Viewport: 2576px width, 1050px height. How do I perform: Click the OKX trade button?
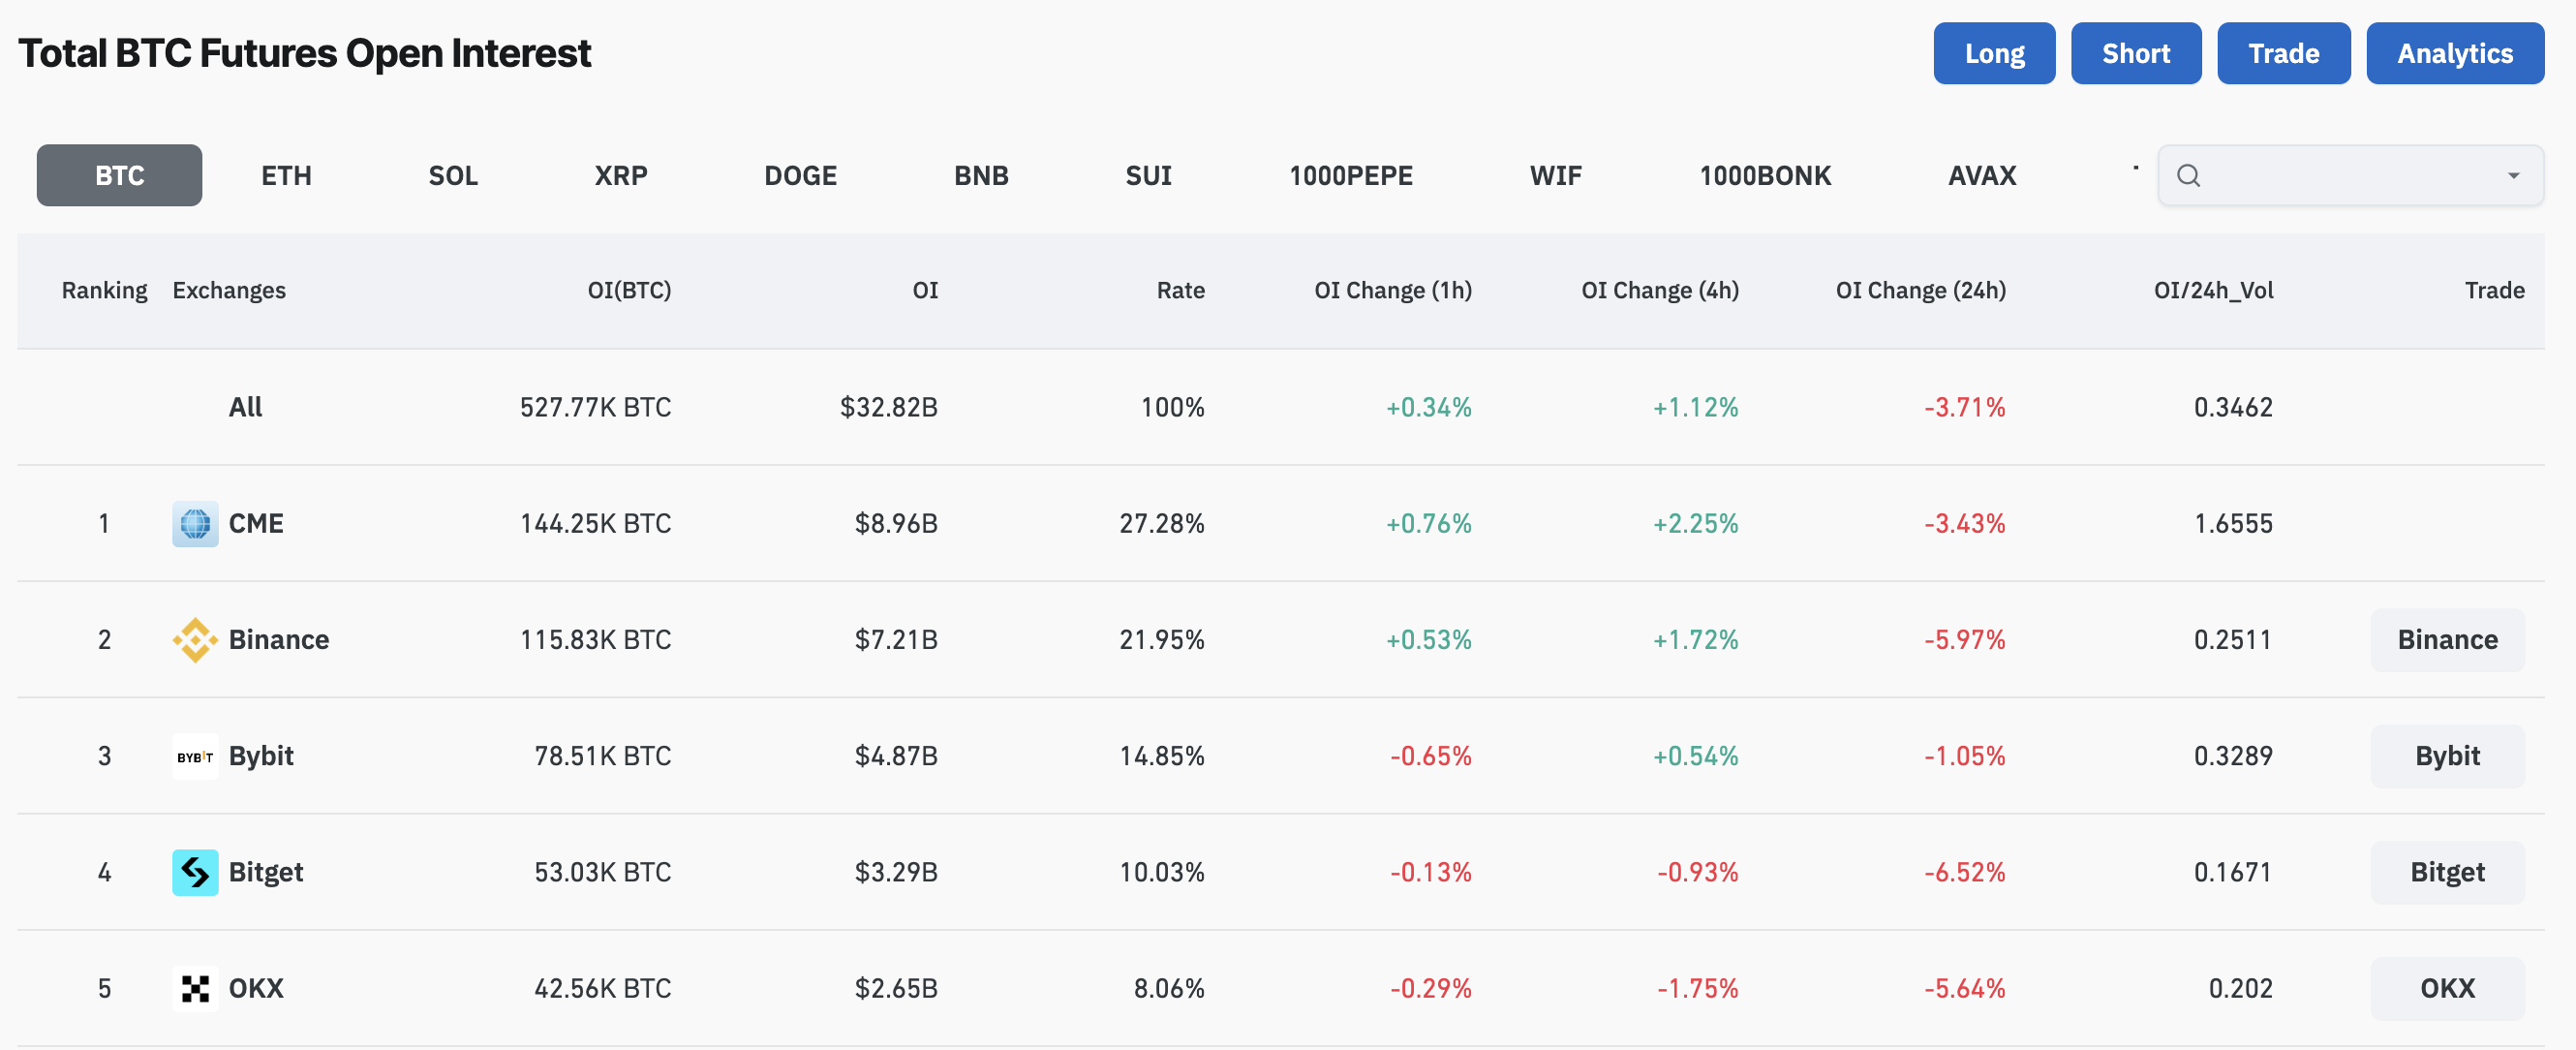coord(2447,988)
